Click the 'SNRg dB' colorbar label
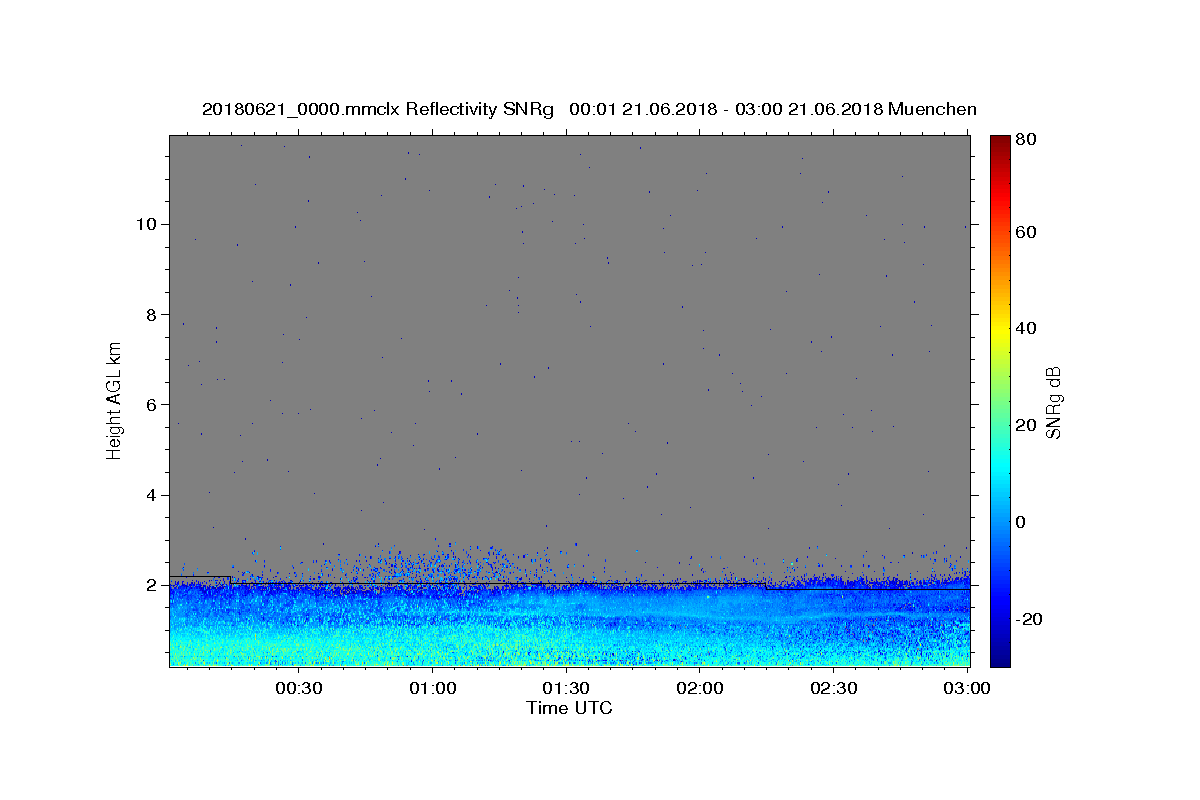Viewport: 1200px width, 800px height. [x=1053, y=402]
